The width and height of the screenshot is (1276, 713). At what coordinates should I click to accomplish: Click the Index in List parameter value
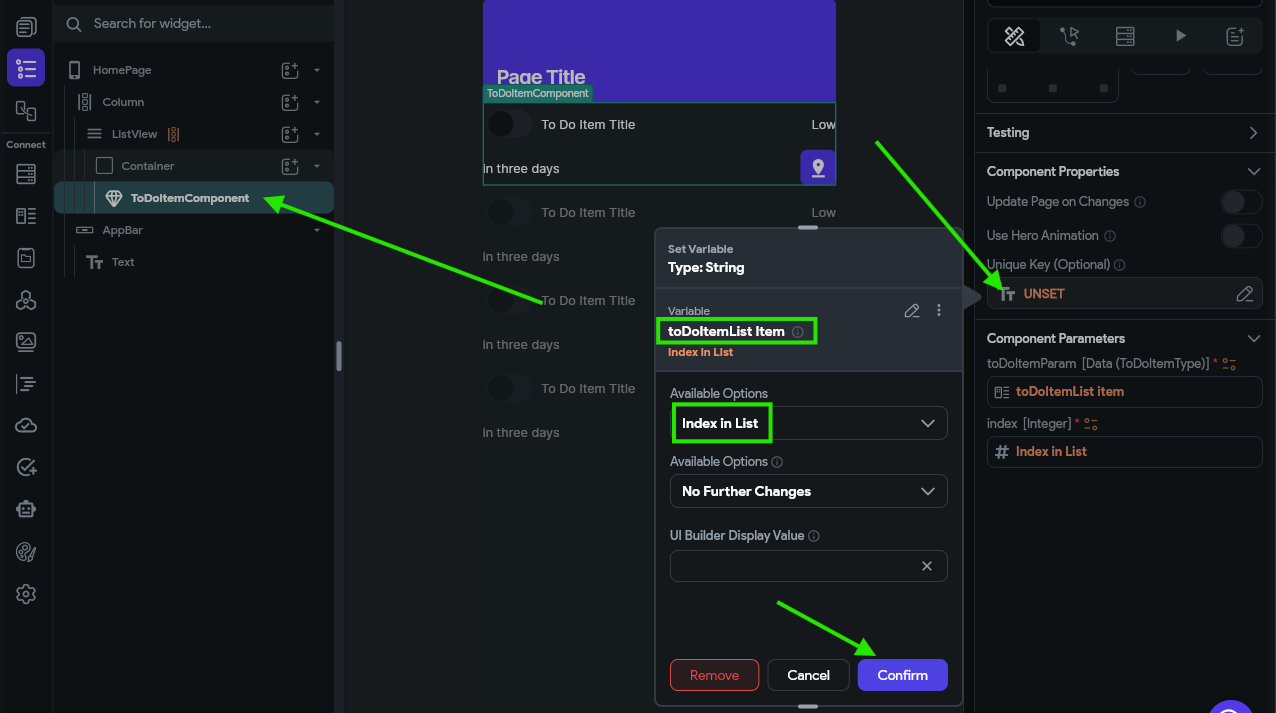pyautogui.click(x=1125, y=452)
